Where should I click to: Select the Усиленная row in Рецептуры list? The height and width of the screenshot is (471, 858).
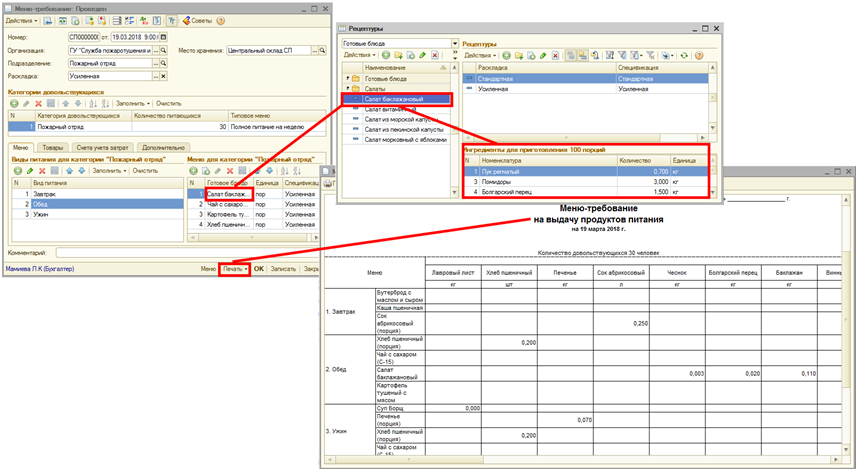494,89
